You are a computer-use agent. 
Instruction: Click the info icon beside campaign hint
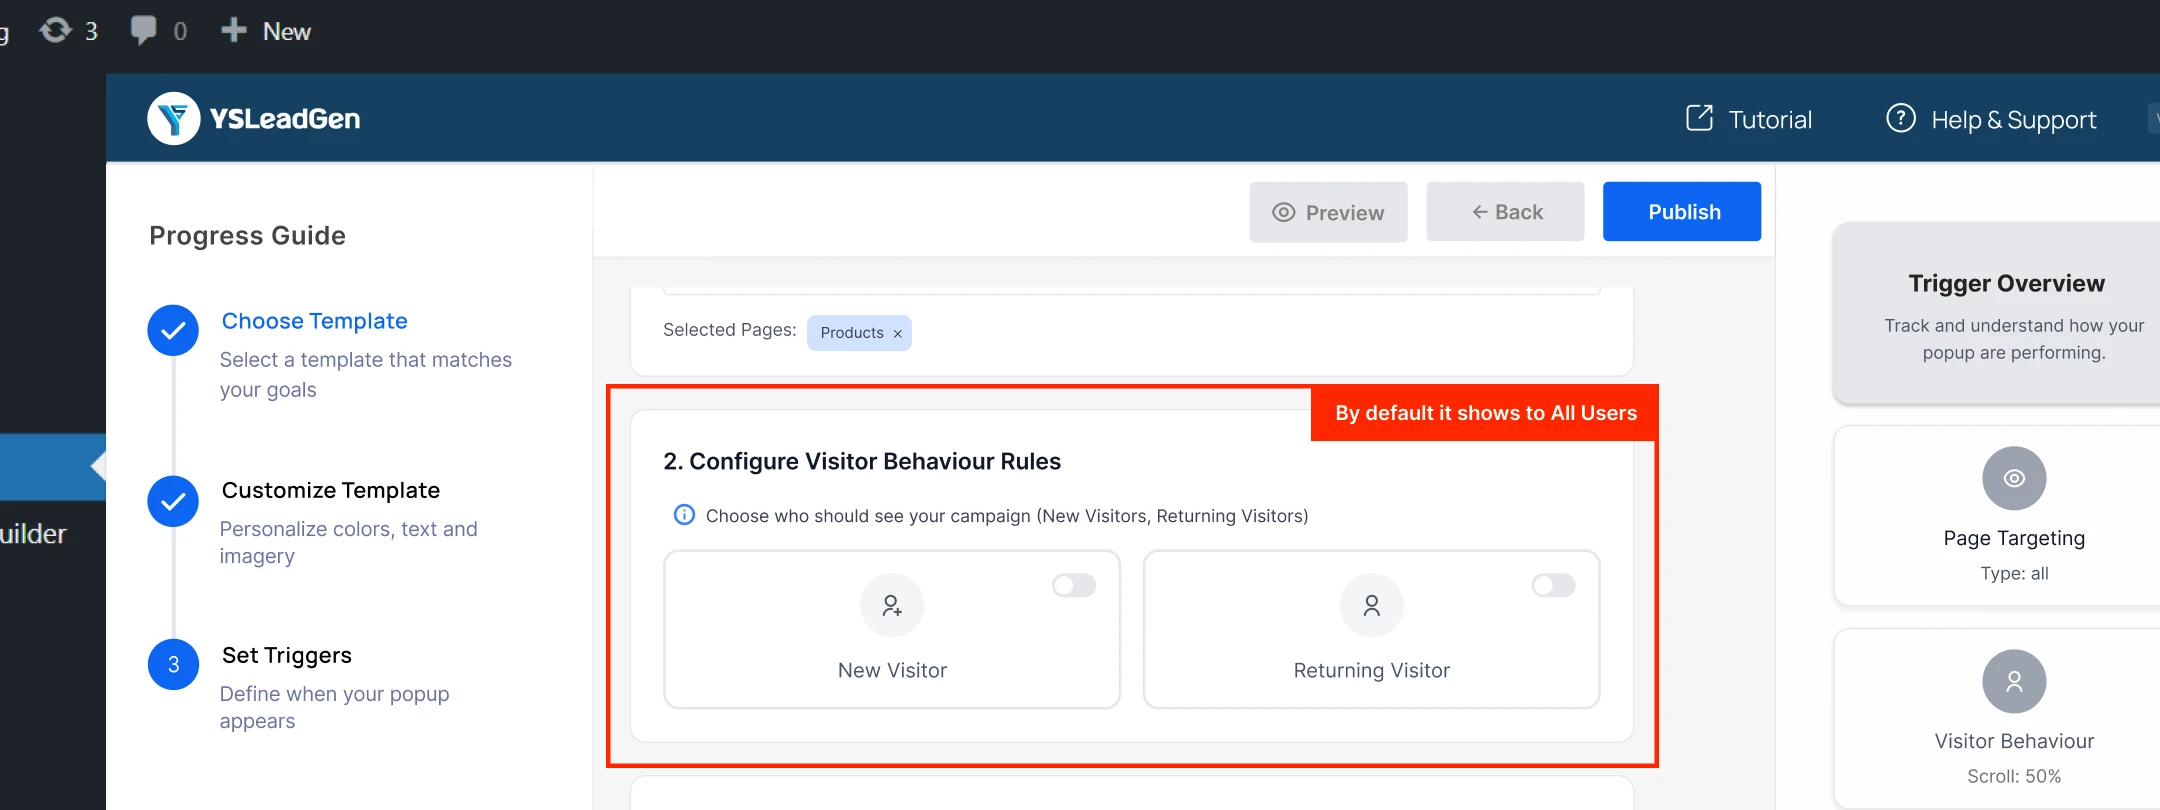(x=684, y=515)
